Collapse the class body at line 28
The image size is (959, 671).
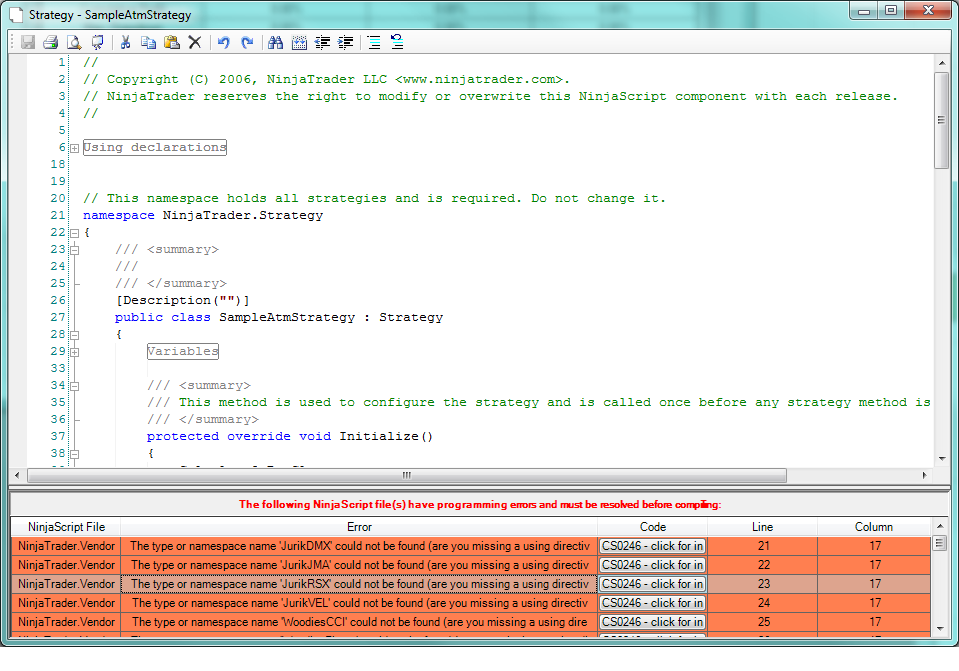pos(75,335)
